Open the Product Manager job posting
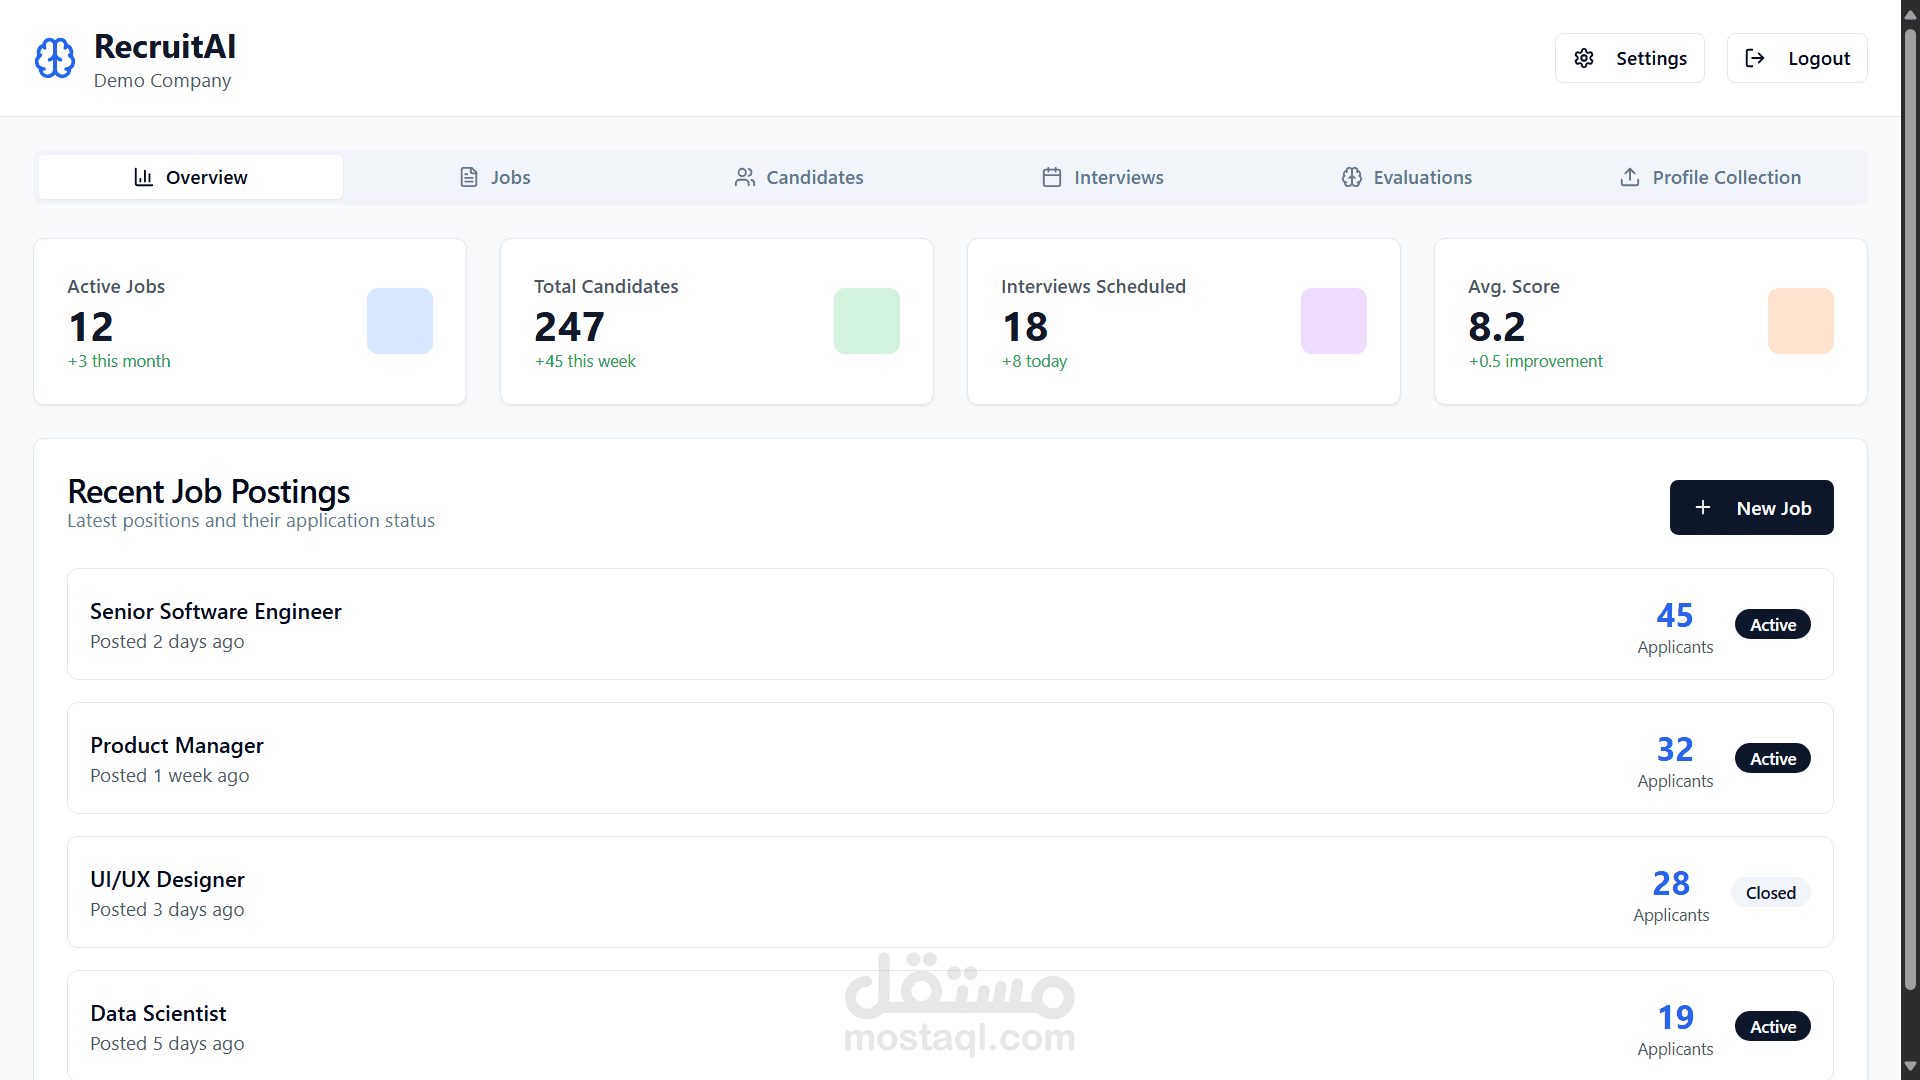Screen dimensions: 1920x1080 pos(177,745)
